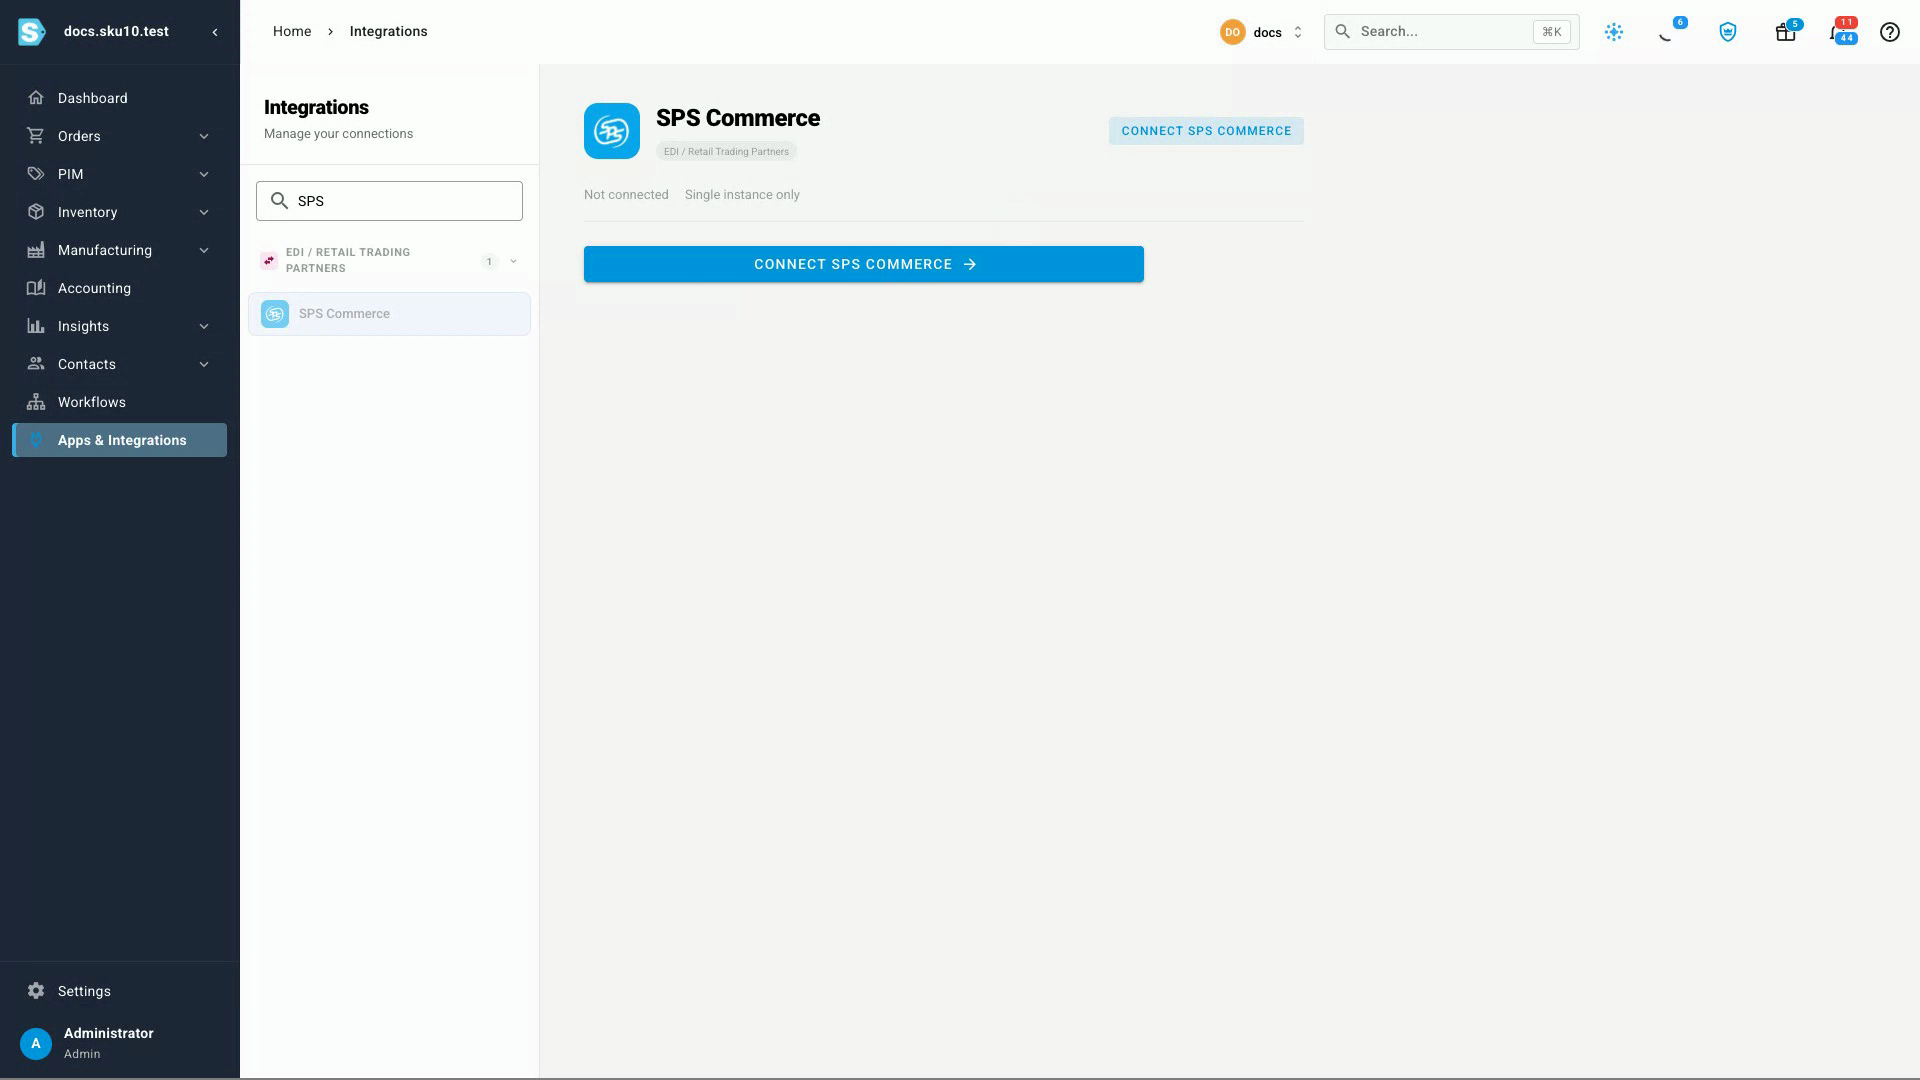Image resolution: width=1920 pixels, height=1080 pixels.
Task: Click the Administrator avatar icon
Action: click(36, 1043)
